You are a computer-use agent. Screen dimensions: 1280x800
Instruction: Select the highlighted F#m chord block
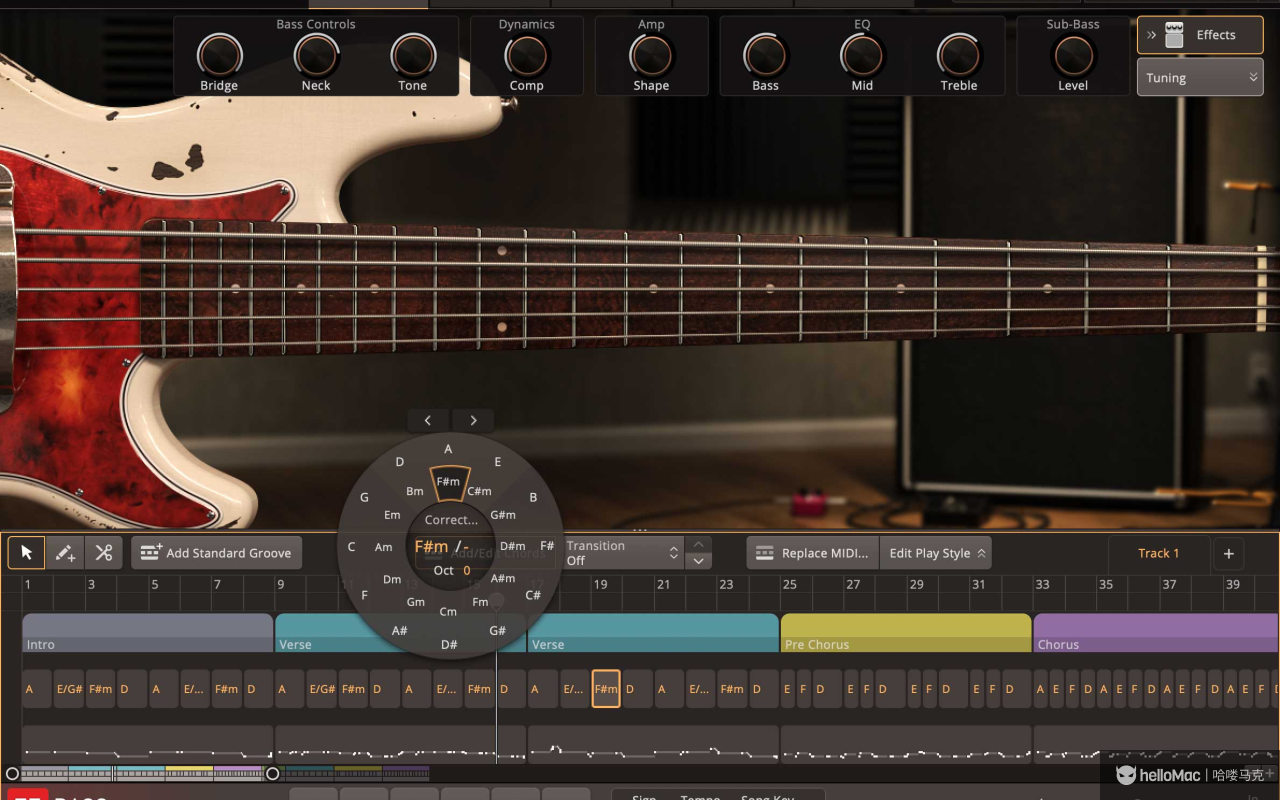[606, 689]
